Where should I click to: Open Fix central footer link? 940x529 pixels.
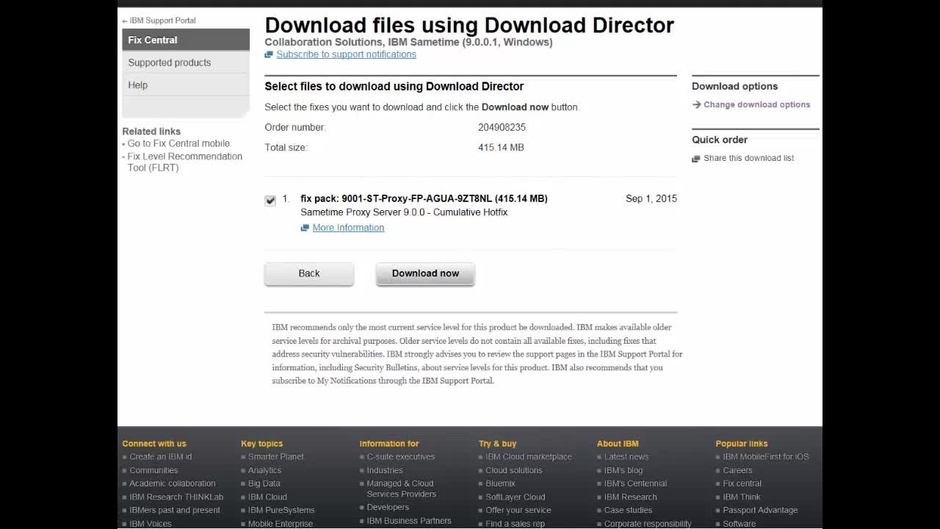[742, 483]
